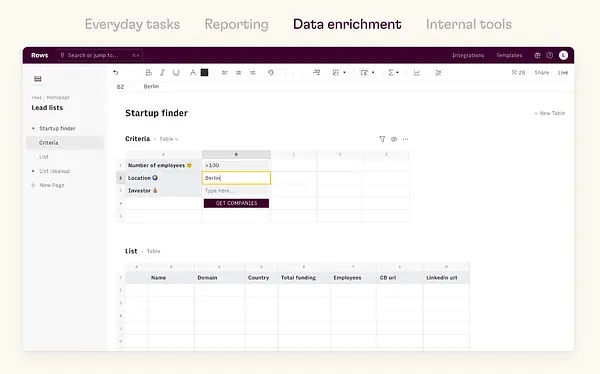Toggle underline formatting in toolbar
The width and height of the screenshot is (600, 374).
click(176, 72)
